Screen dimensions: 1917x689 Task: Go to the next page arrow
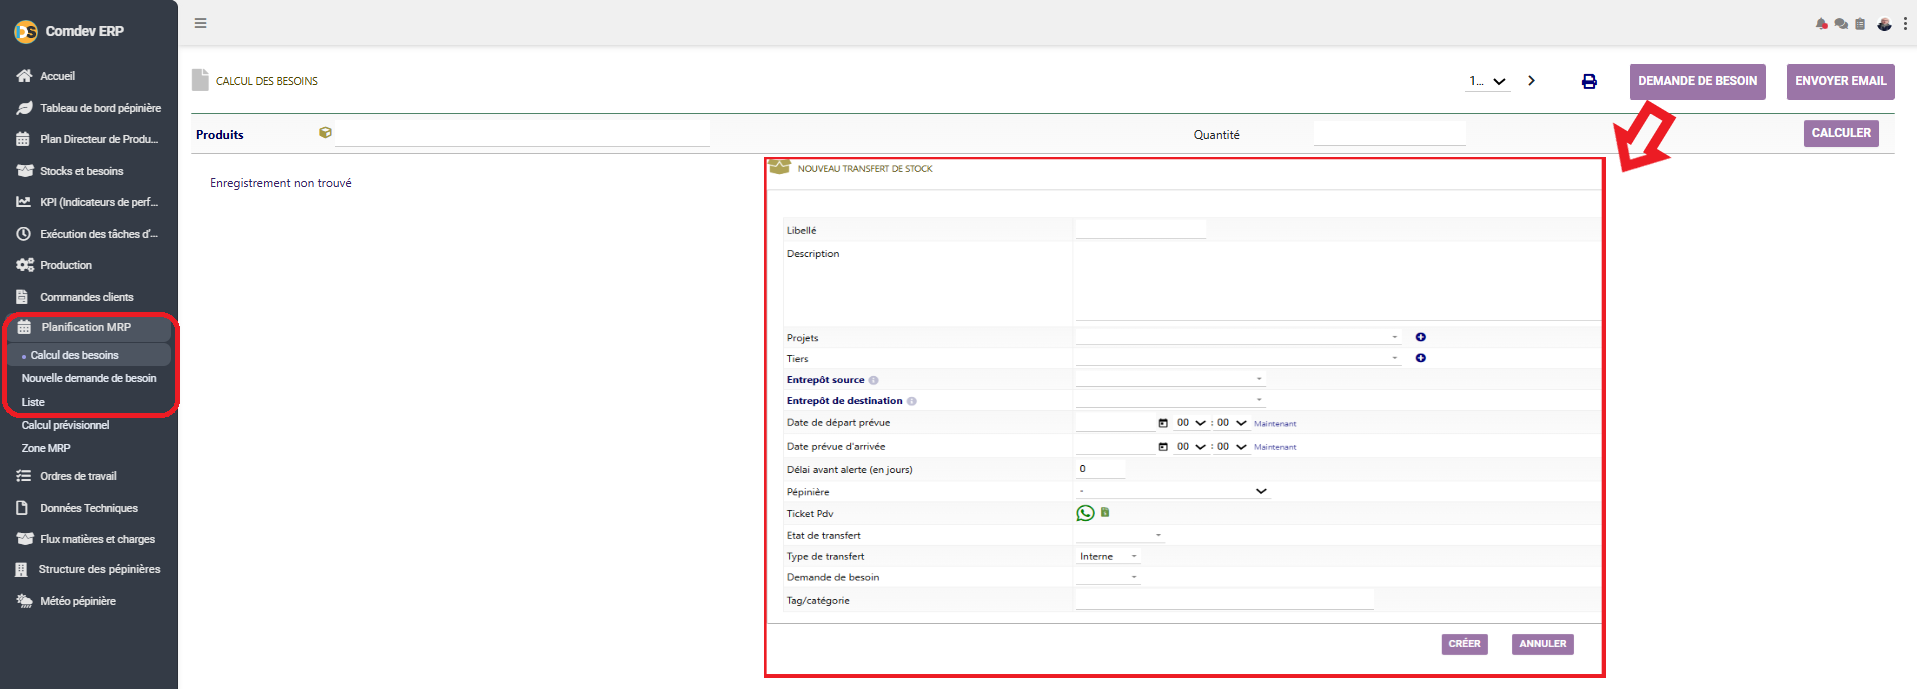pos(1531,81)
